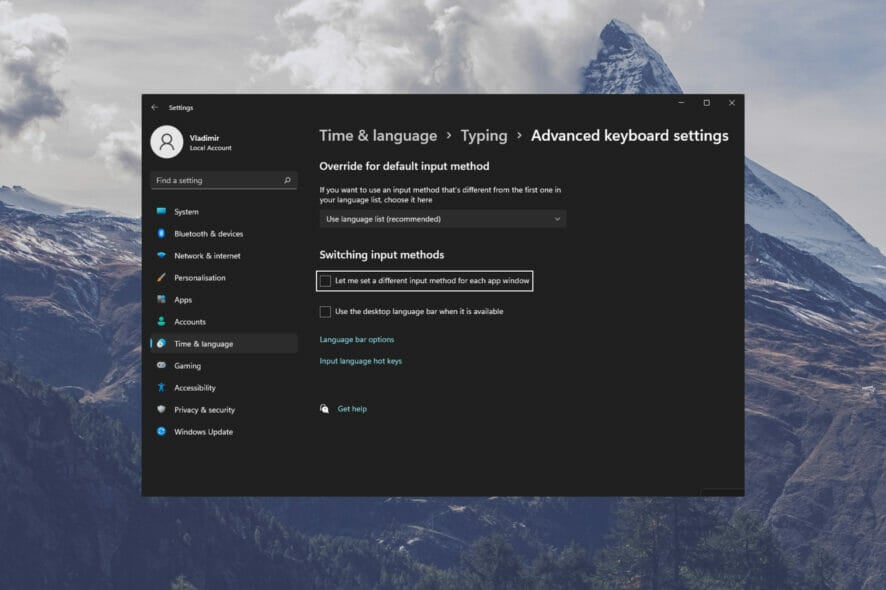Go to the Typing breadcrumb
Image resolution: width=886 pixels, height=590 pixels.
[x=484, y=136]
